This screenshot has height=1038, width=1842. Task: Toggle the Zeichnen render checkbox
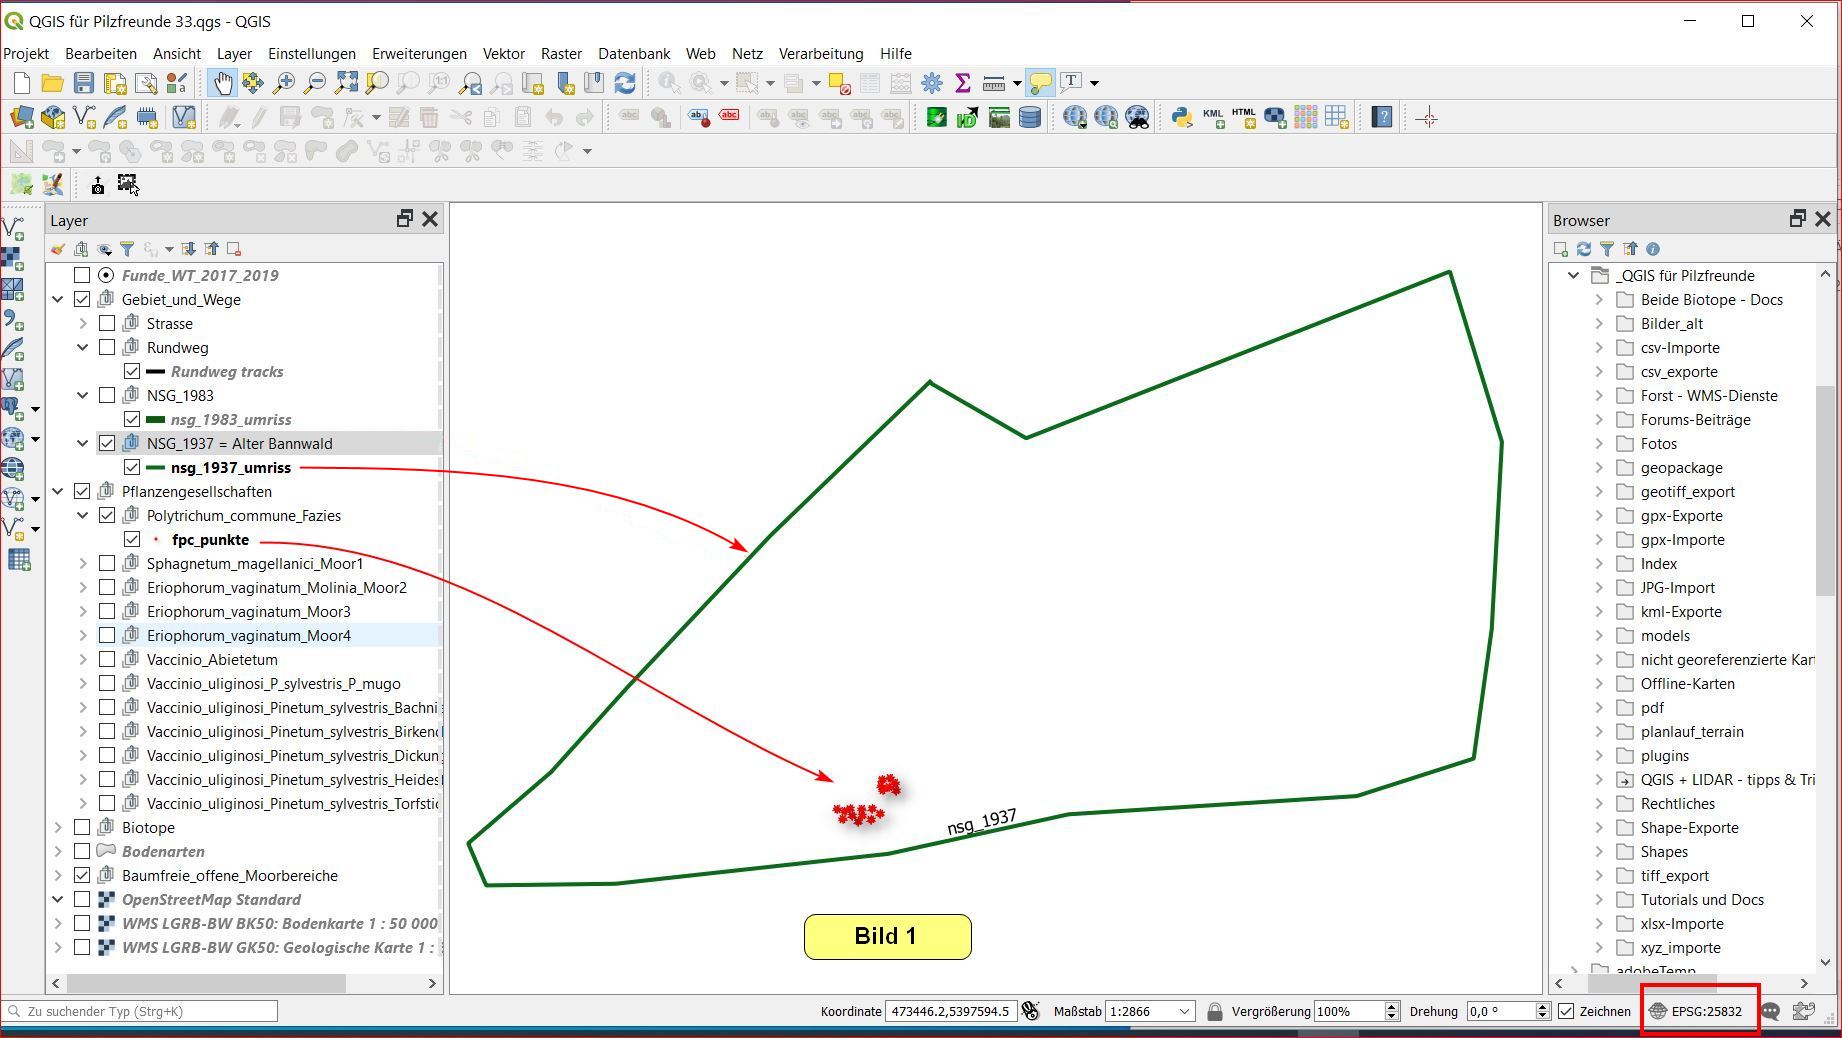tap(1566, 1011)
